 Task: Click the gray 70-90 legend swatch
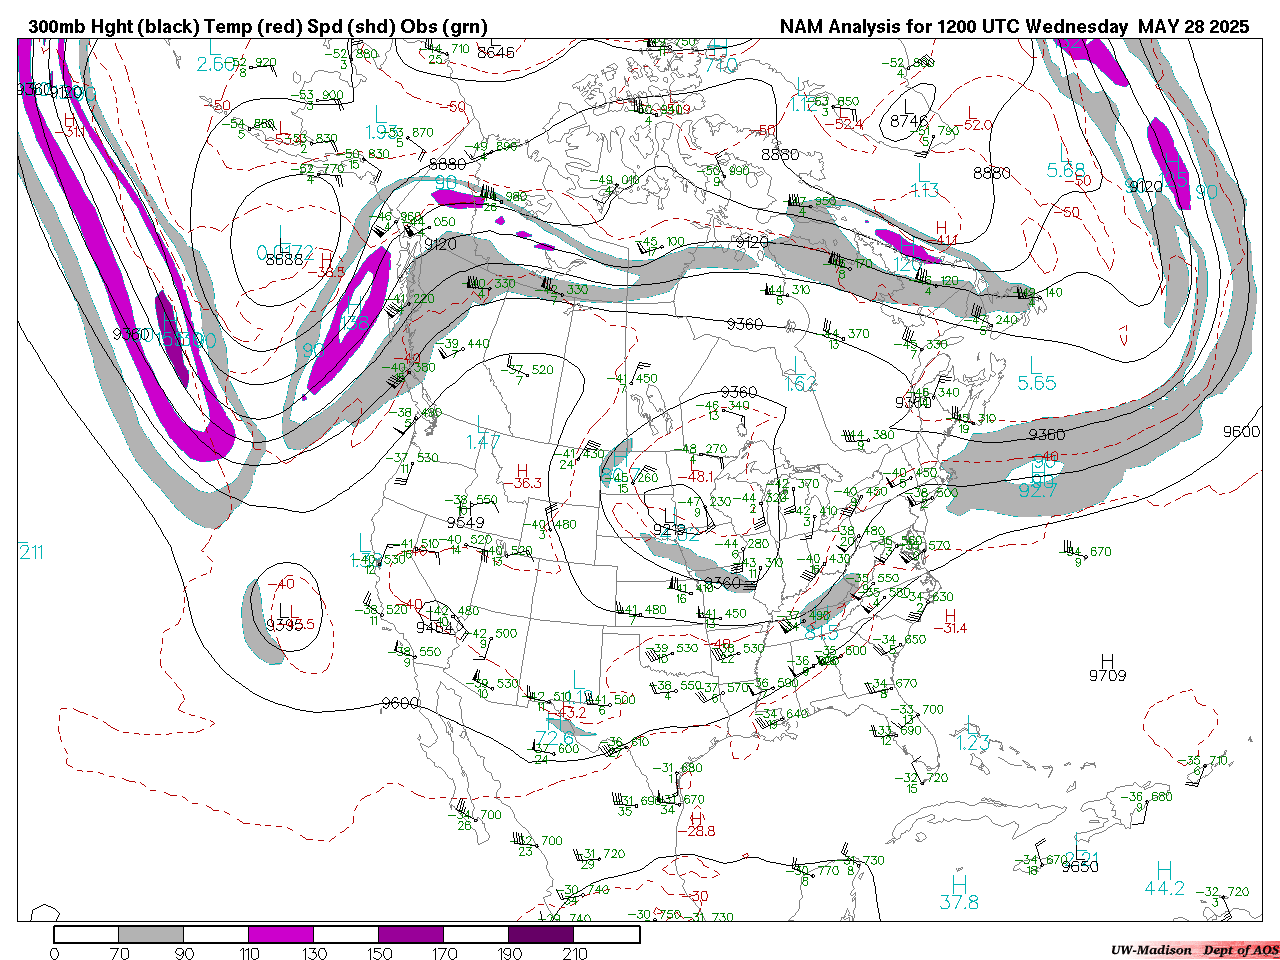pos(151,934)
